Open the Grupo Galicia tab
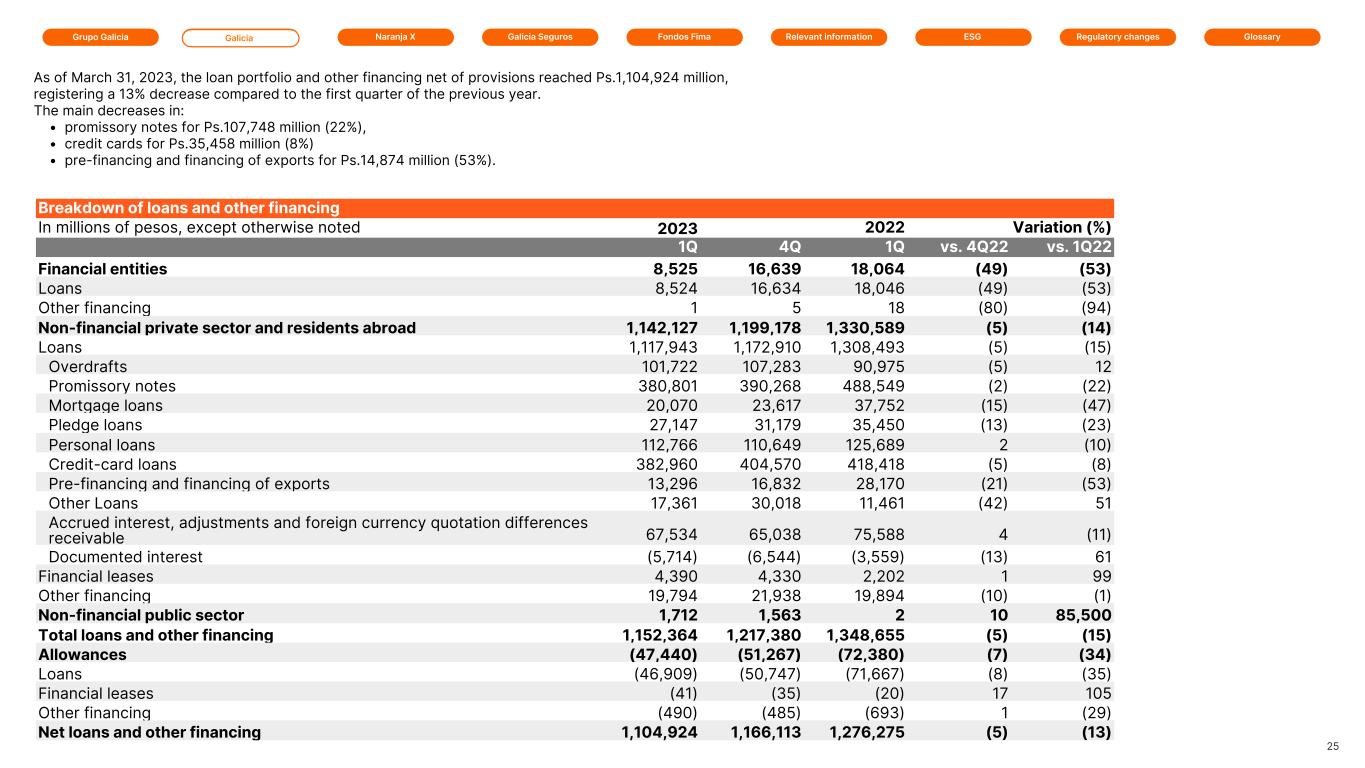 (100, 37)
